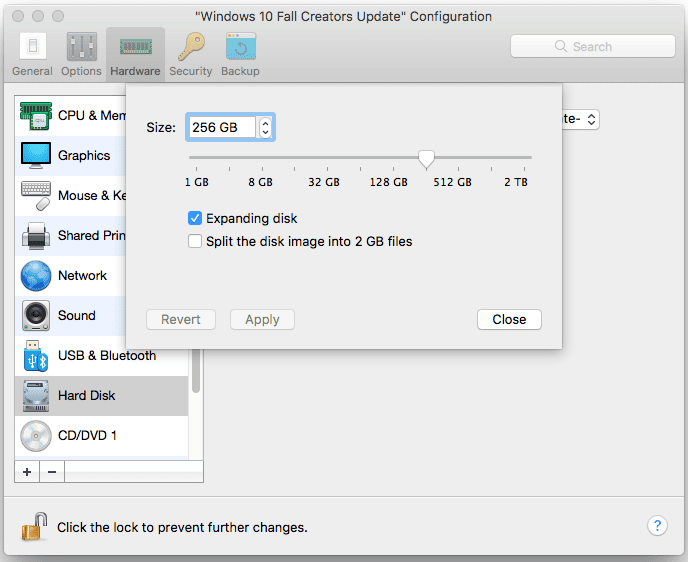Select the CD/DVD 1 disc icon
Screen dimensions: 688x562
tap(36, 436)
